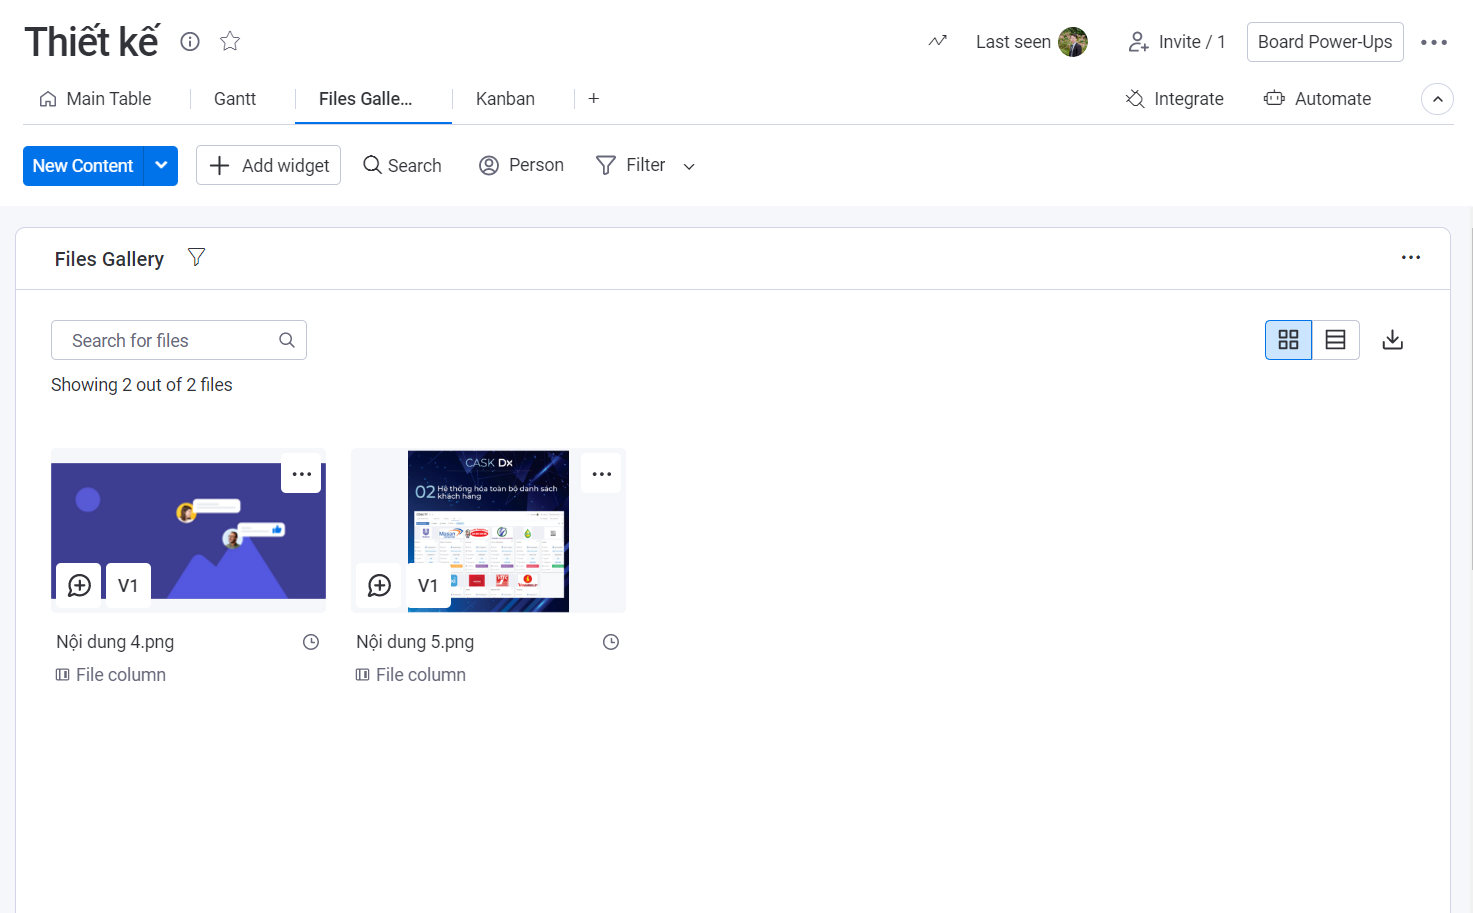Screen dimensions: 1473x913
Task: Open the three-dot menu on Nội dung 5.png
Action: pos(601,474)
